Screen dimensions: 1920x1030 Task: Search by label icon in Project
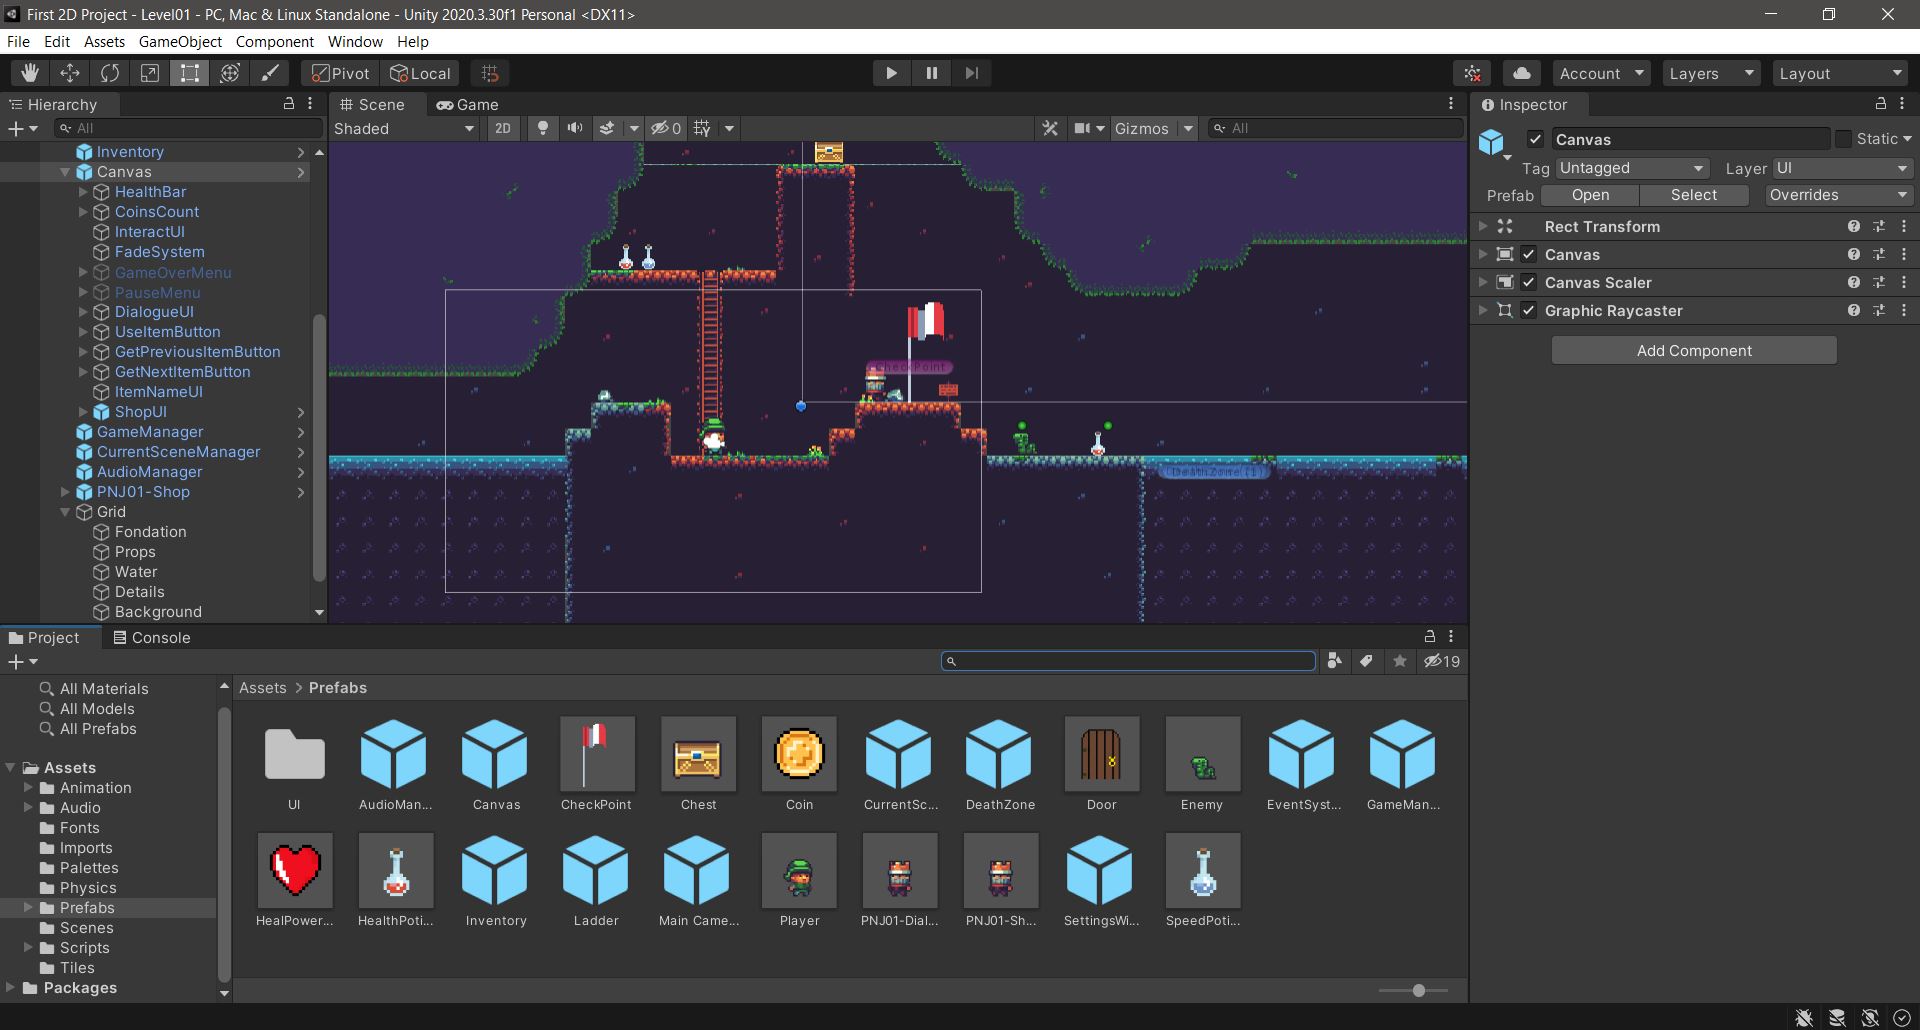pyautogui.click(x=1367, y=661)
